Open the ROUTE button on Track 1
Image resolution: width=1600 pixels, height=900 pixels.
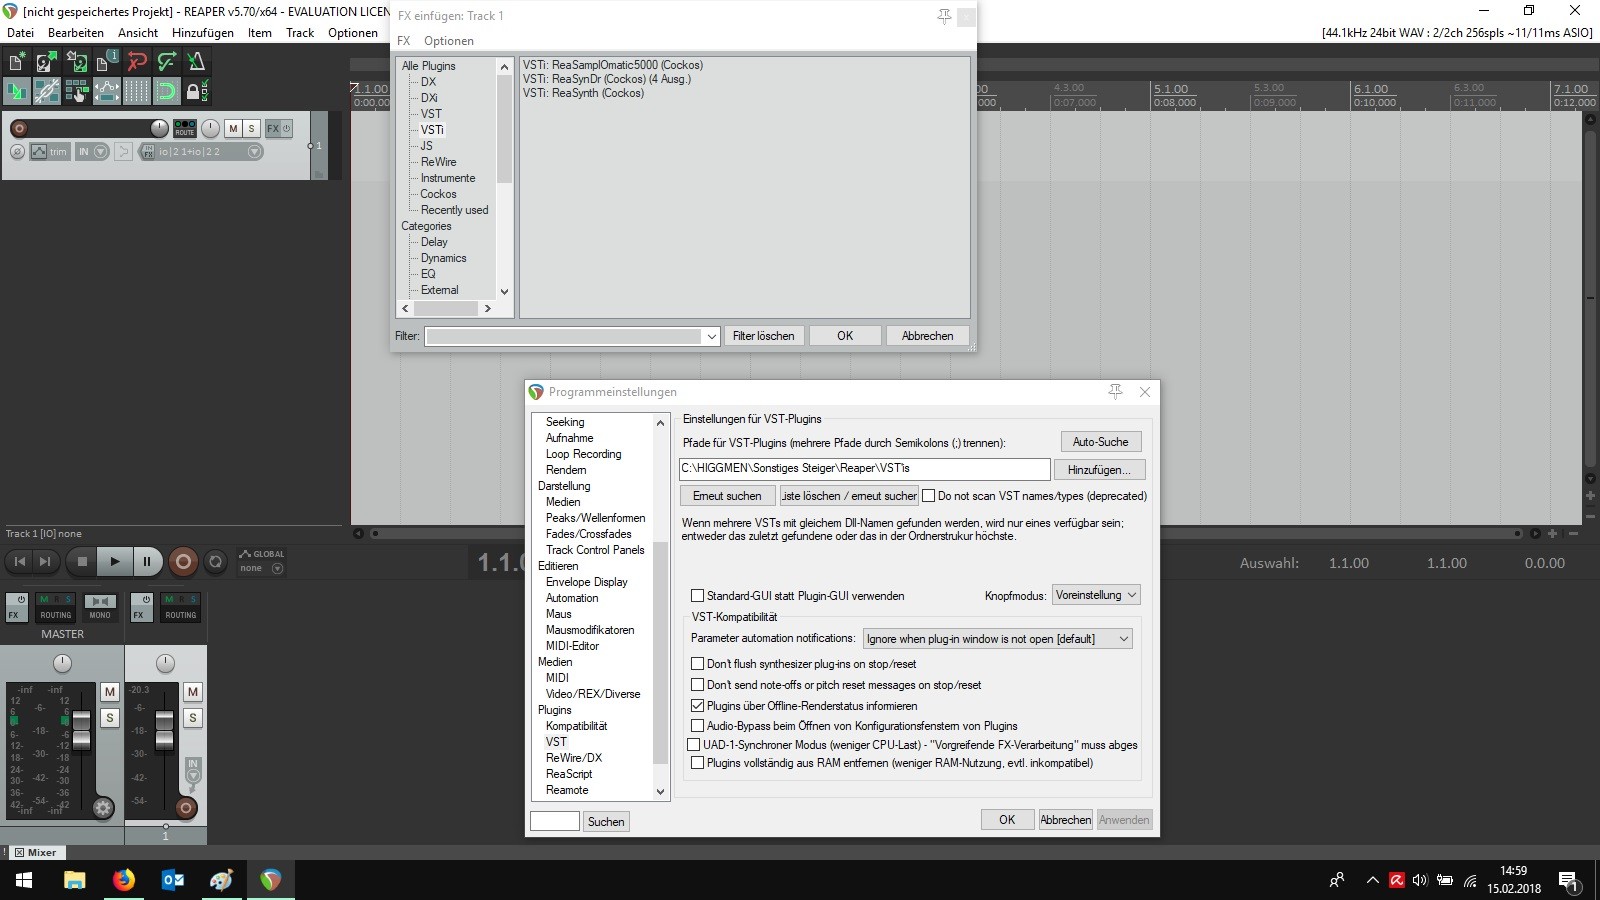coord(185,128)
